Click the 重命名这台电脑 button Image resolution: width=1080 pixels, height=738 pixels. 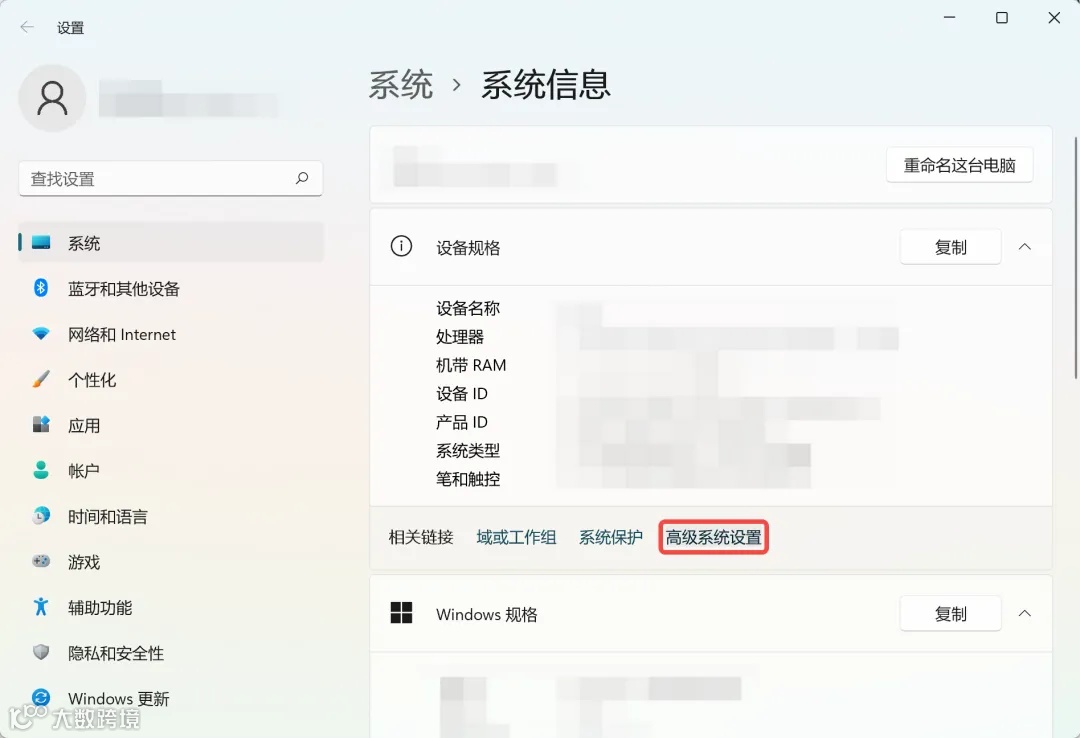(x=959, y=165)
